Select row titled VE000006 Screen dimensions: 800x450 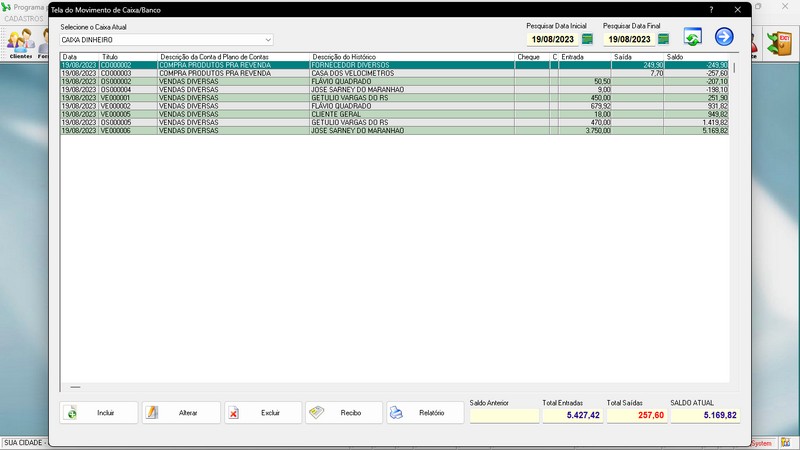click(394, 131)
